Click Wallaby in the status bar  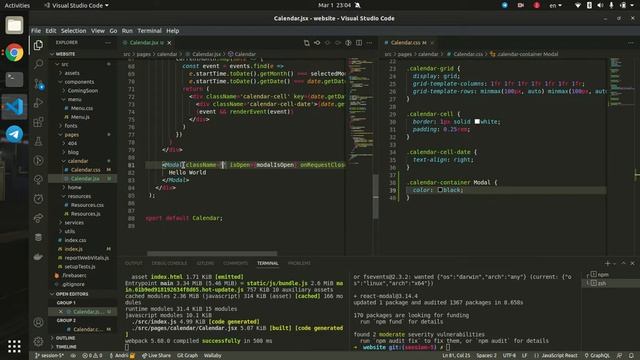(212, 356)
